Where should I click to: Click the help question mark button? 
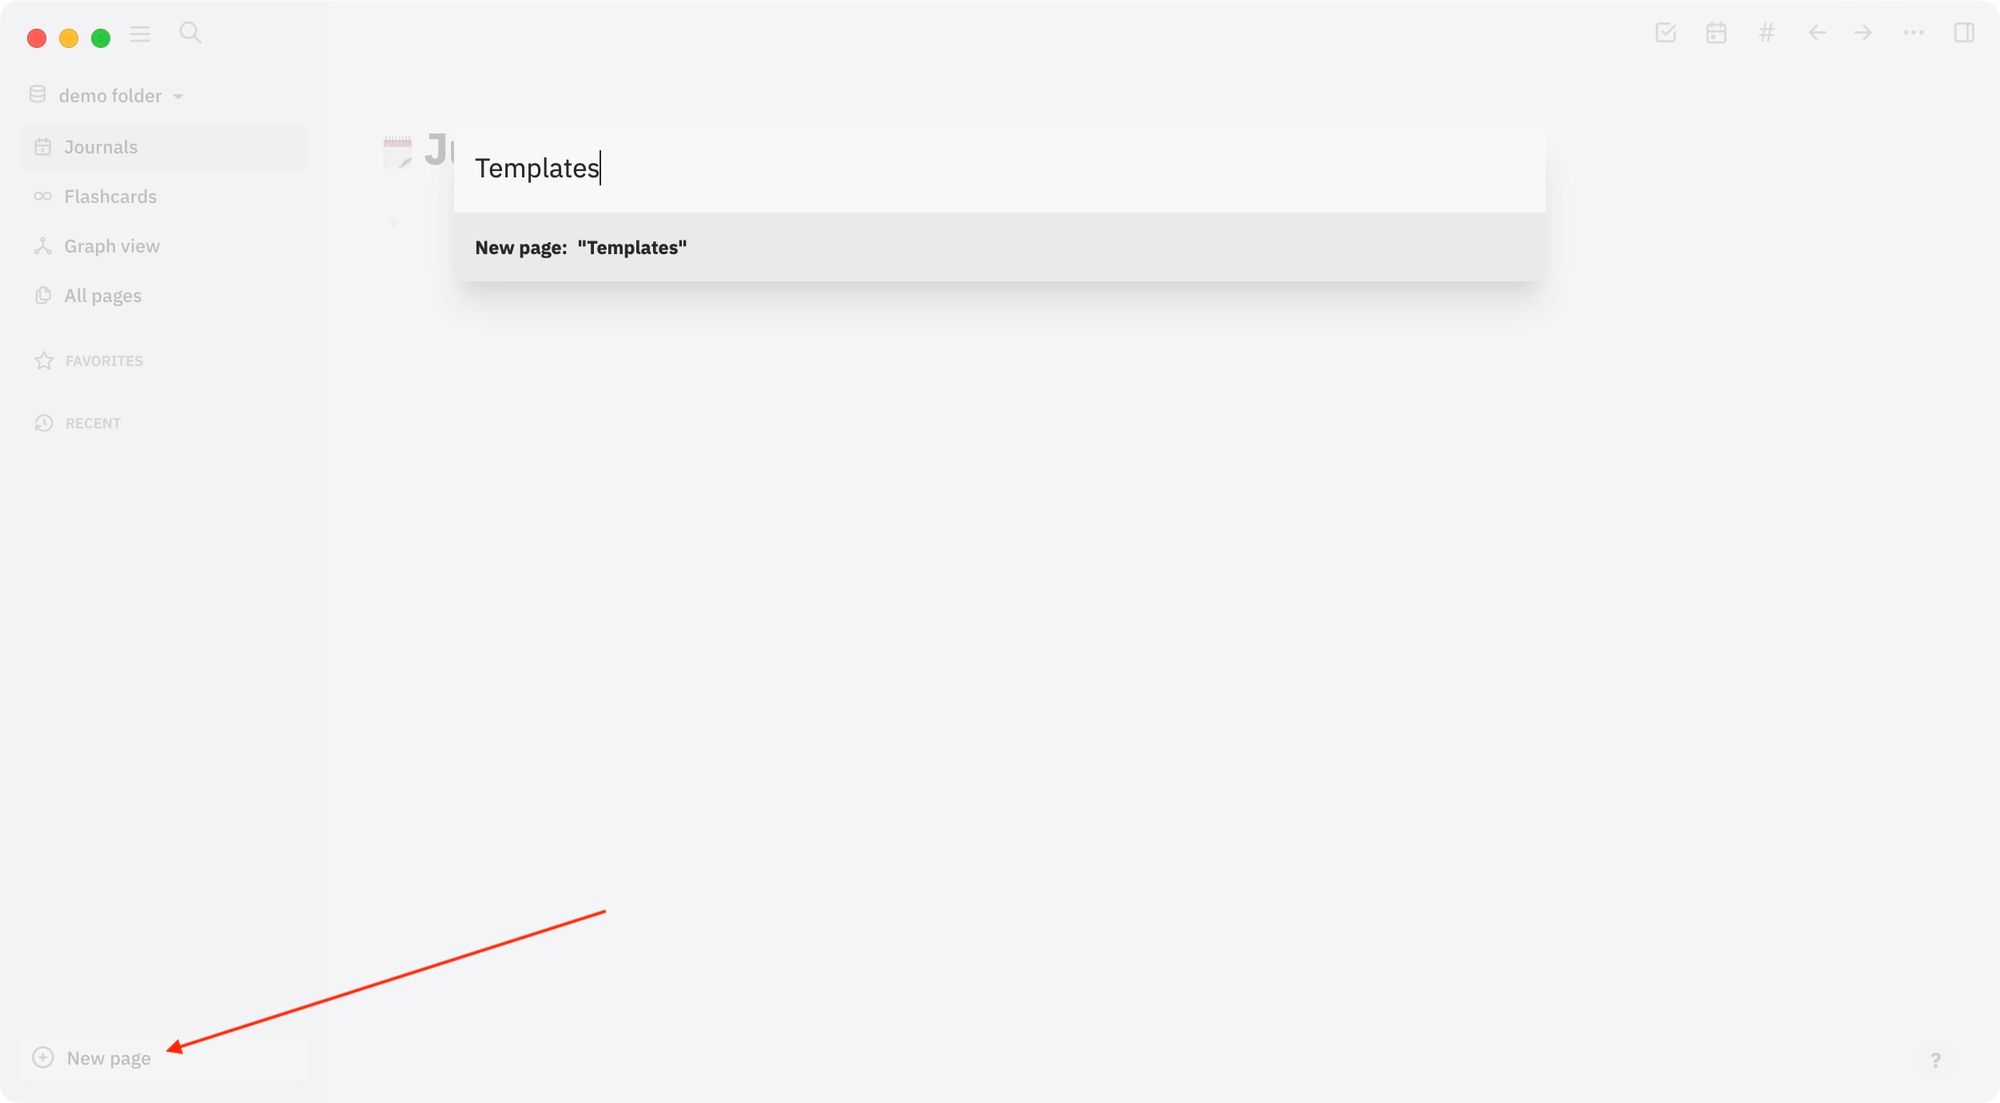click(x=1936, y=1060)
